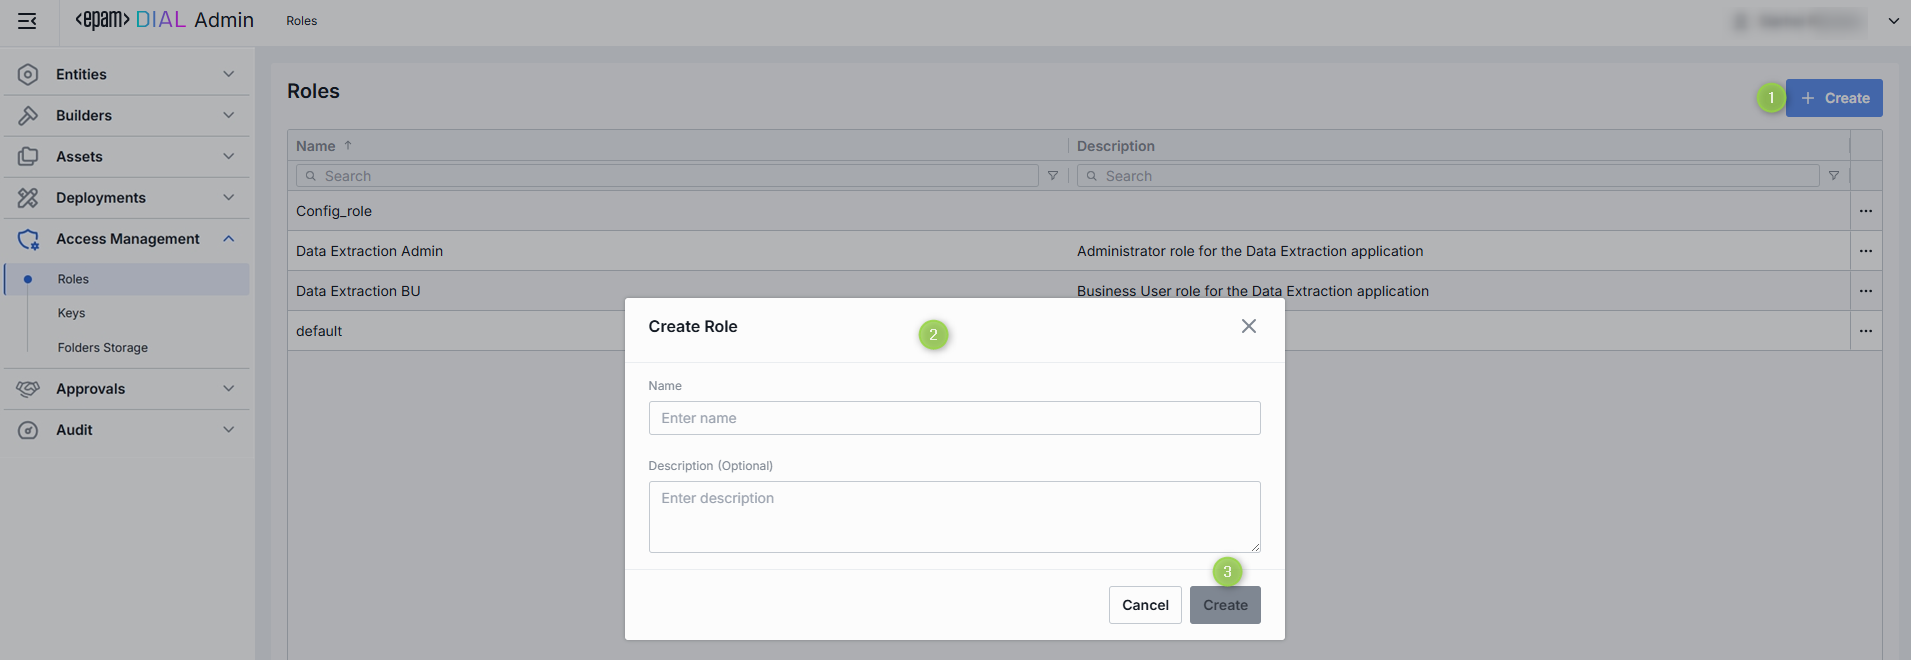Click the Approvals handshake icon
The width and height of the screenshot is (1911, 660).
(28, 389)
